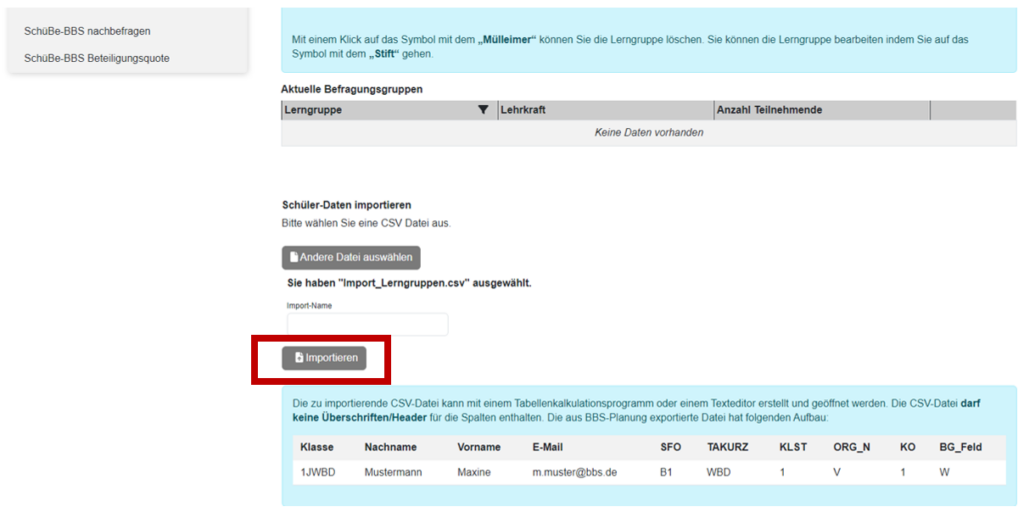Screen dimensions: 1024x512
Task: Choose another file via Andere Datei auswählen
Action: click(351, 257)
